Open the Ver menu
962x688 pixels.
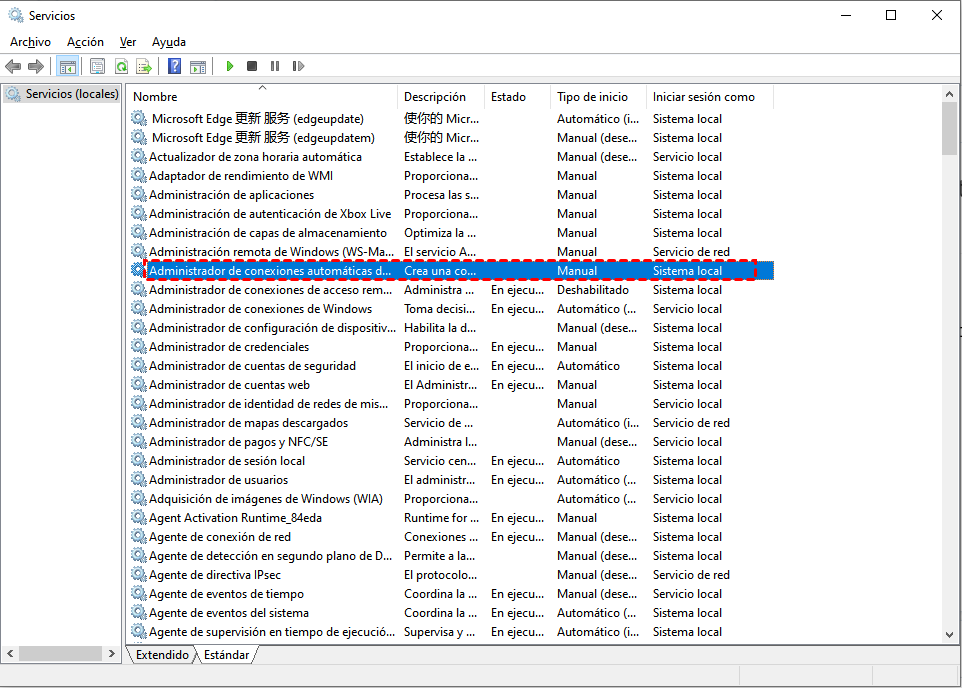128,42
